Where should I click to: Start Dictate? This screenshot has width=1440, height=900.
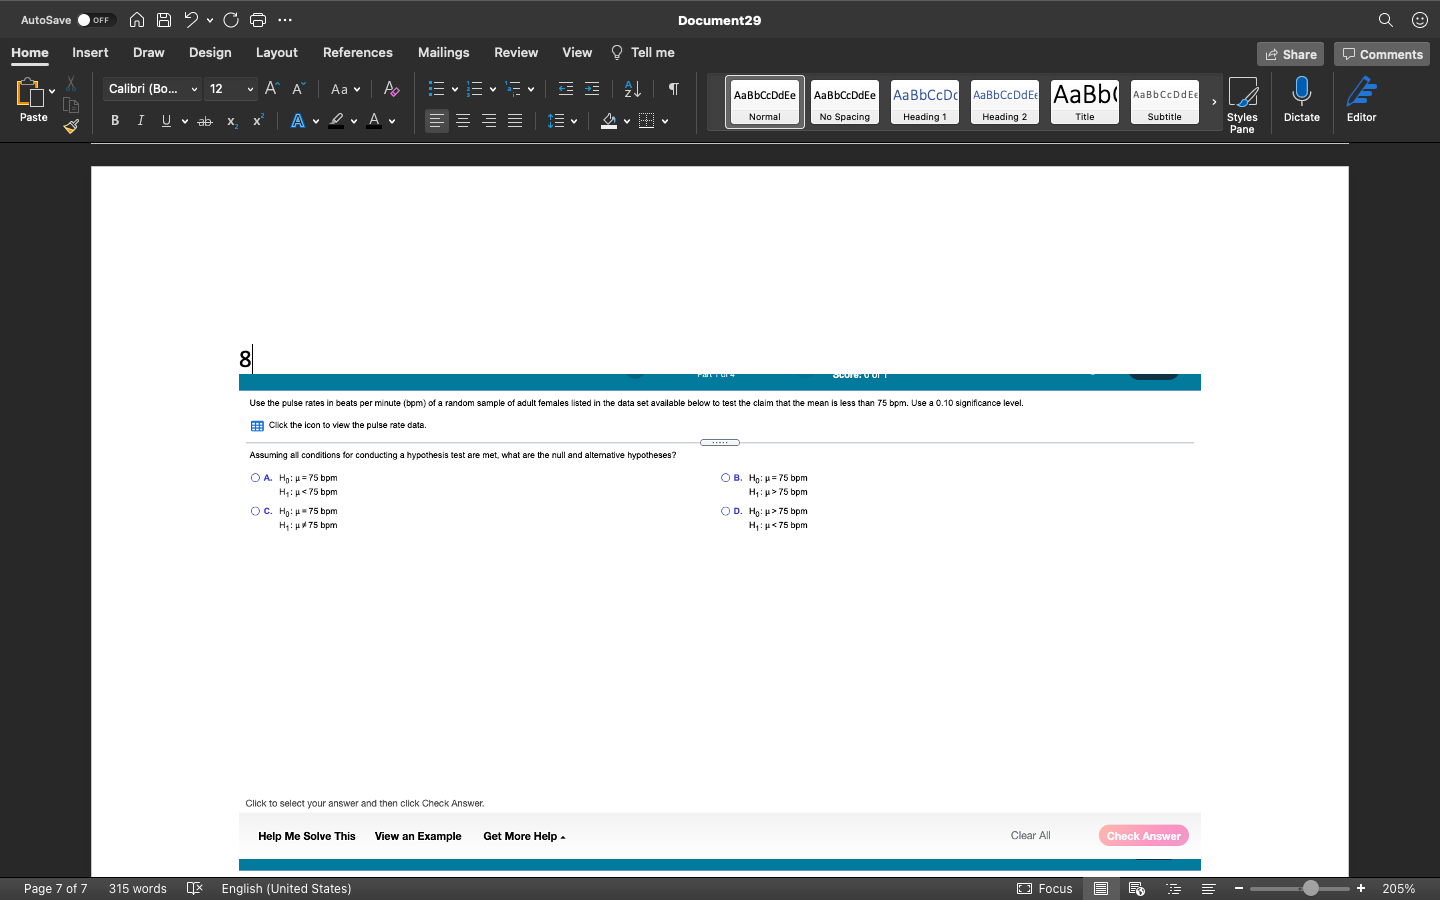pos(1301,100)
